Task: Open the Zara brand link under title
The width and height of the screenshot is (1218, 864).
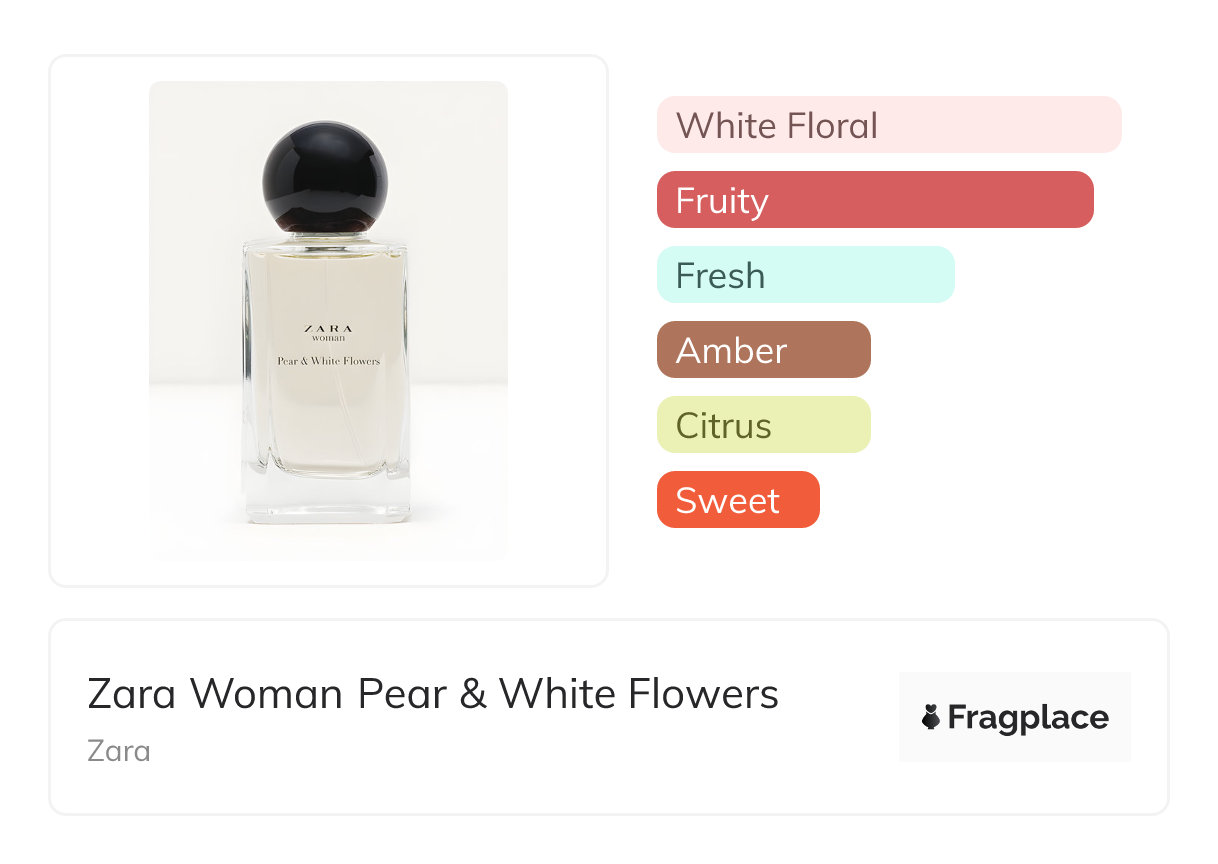Action: click(119, 750)
